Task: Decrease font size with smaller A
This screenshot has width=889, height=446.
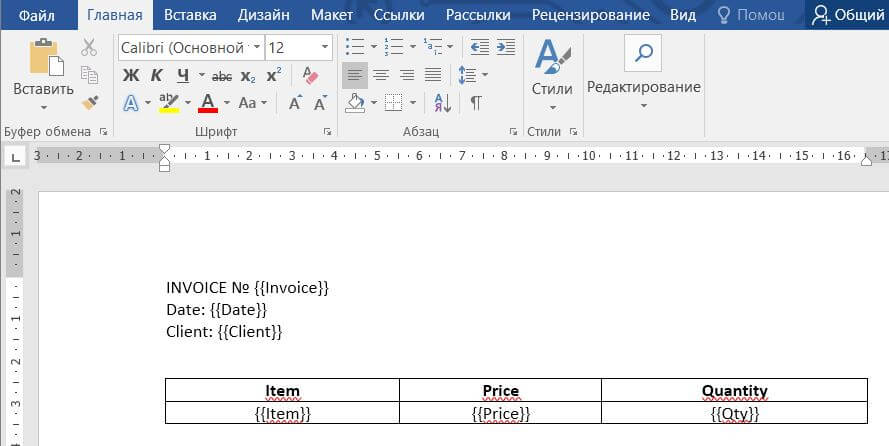Action: 321,103
